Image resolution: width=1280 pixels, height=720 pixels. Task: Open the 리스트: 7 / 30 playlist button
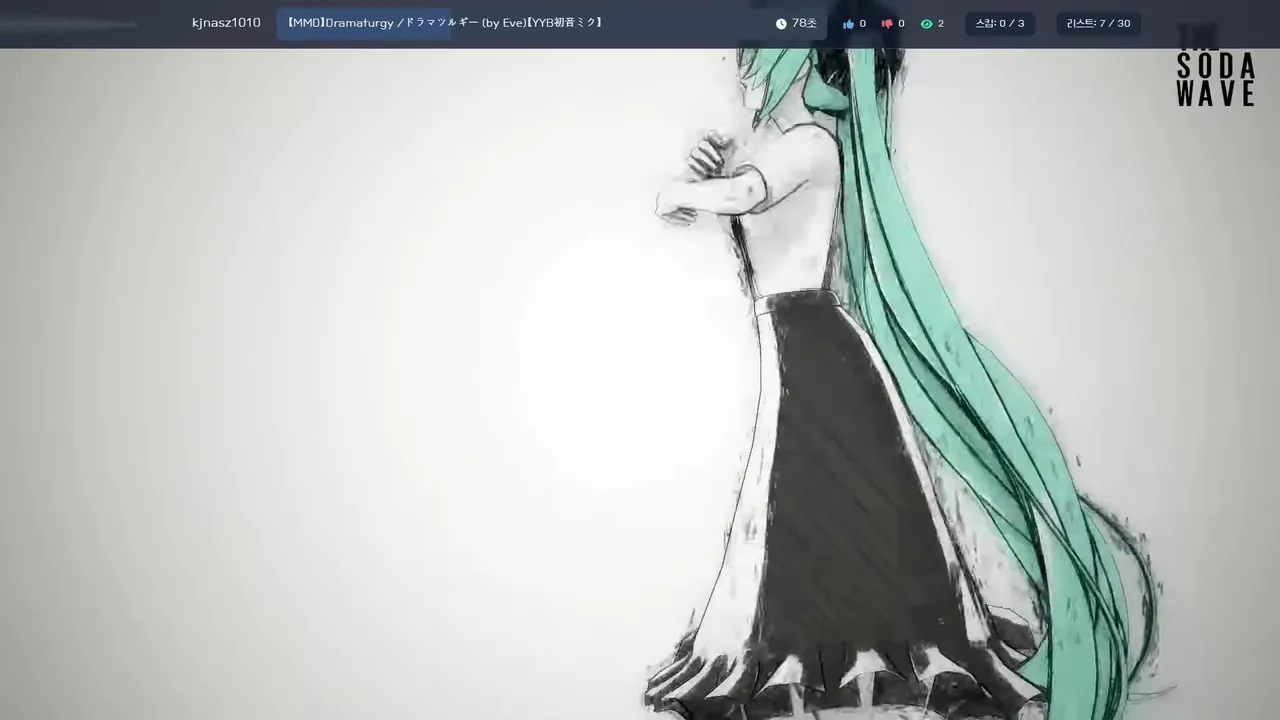[1098, 23]
